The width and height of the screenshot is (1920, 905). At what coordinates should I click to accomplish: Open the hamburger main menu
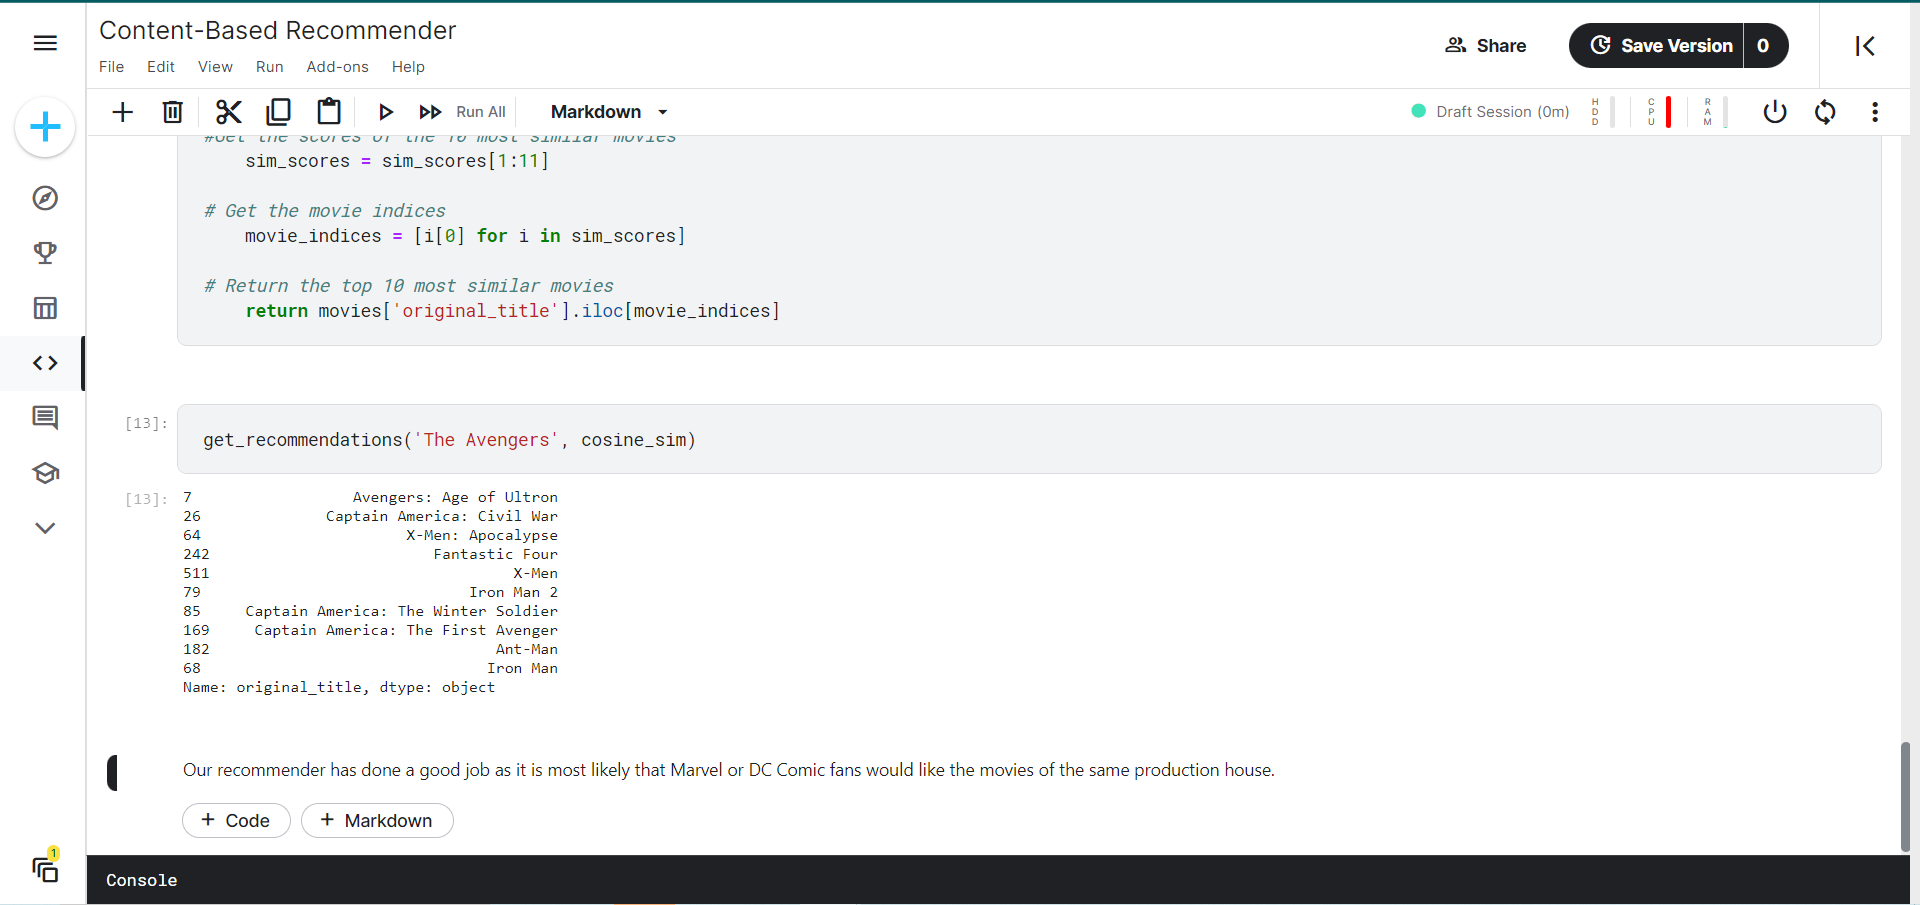45,43
